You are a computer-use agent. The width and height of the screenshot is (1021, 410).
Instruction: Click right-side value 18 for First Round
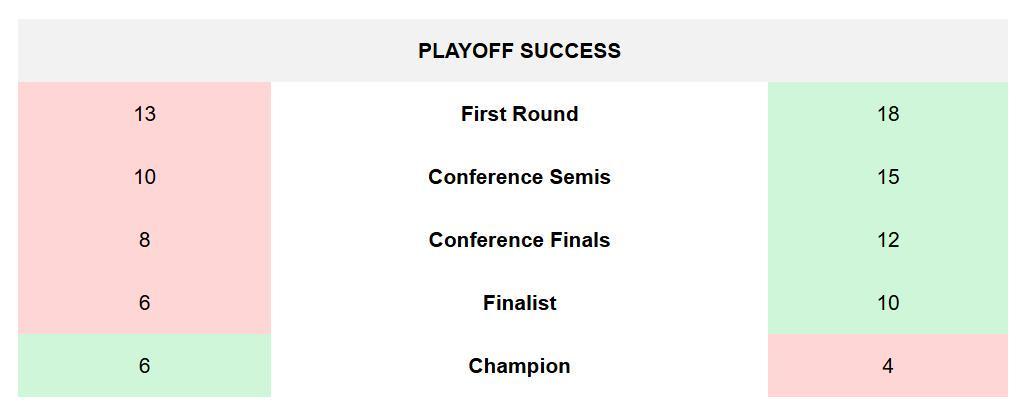(x=888, y=114)
